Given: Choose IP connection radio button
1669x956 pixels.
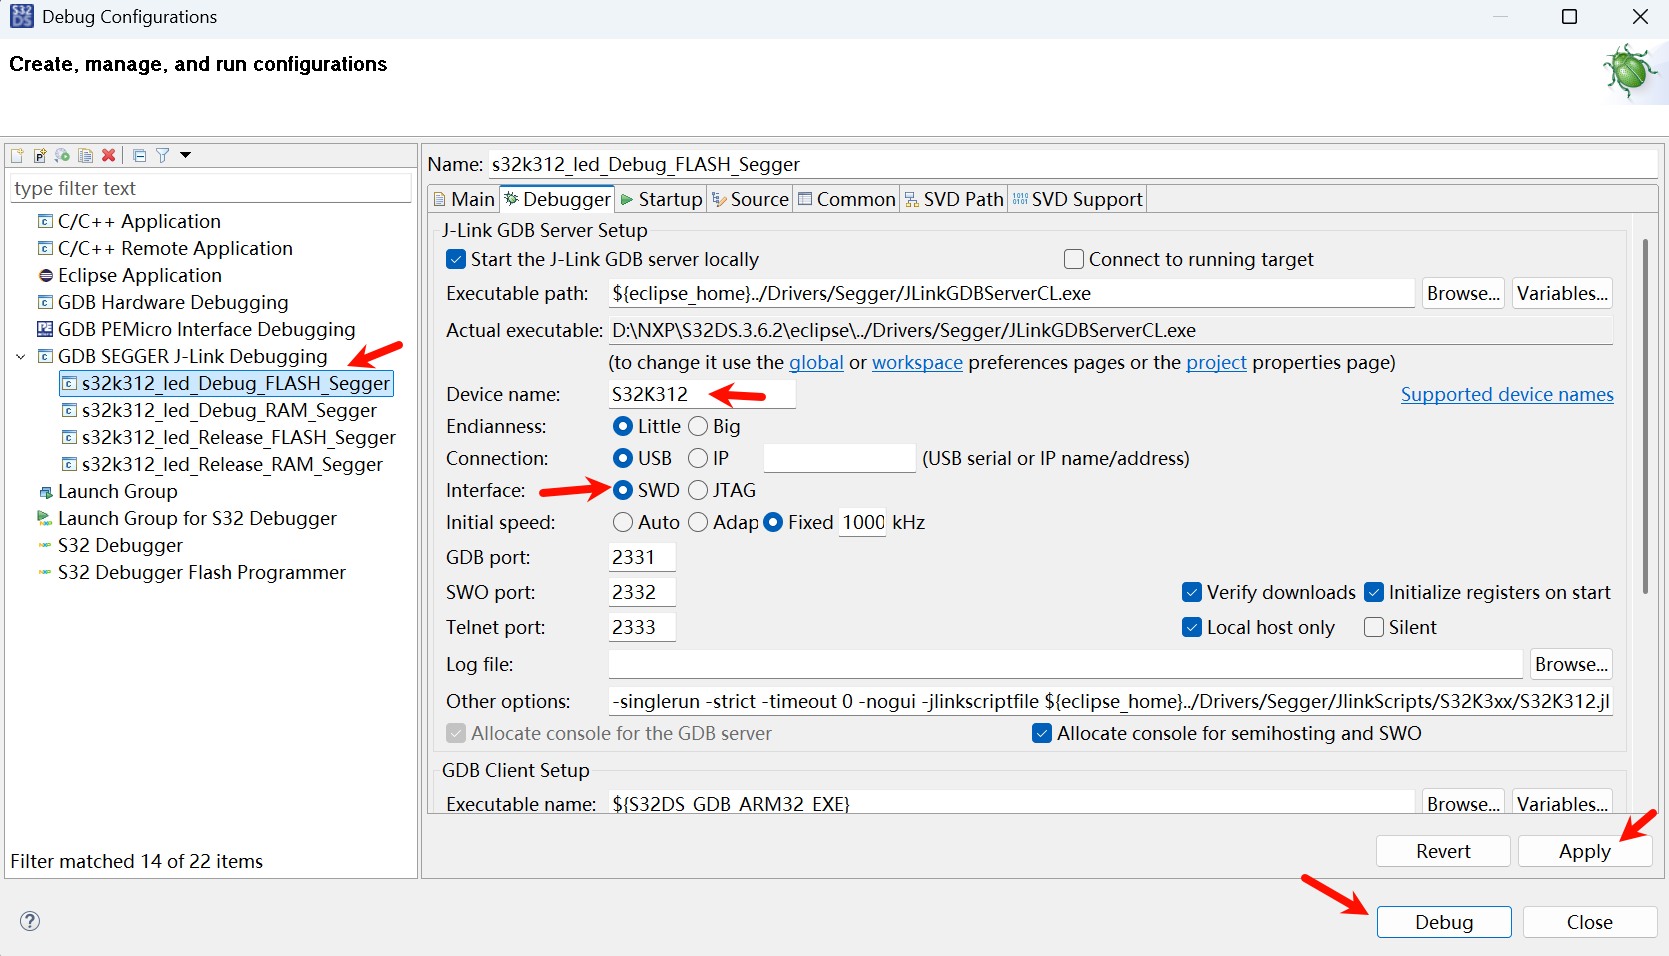Looking at the screenshot, I should [698, 458].
